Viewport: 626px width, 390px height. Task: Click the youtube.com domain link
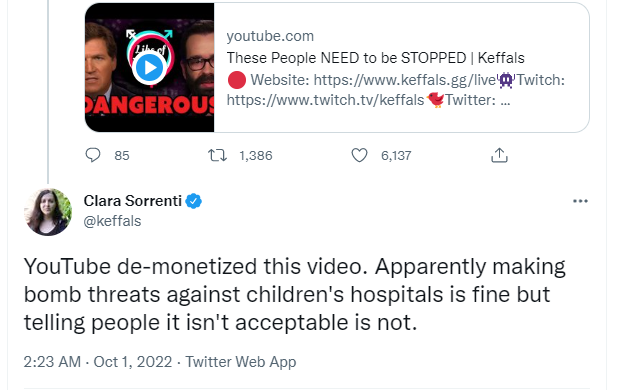pyautogui.click(x=270, y=36)
